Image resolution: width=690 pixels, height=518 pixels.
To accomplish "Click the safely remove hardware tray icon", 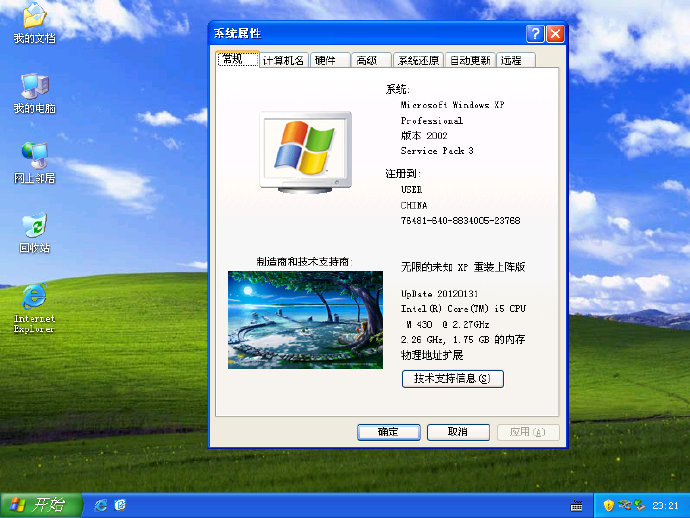I will click(x=639, y=505).
